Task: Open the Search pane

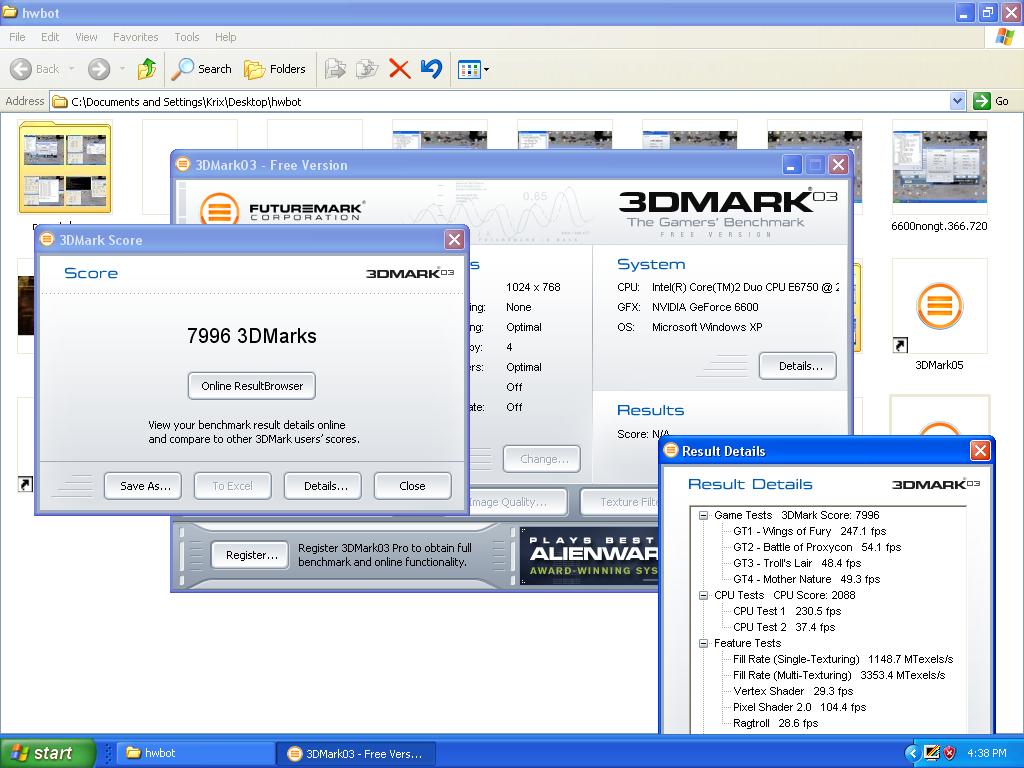Action: tap(201, 69)
